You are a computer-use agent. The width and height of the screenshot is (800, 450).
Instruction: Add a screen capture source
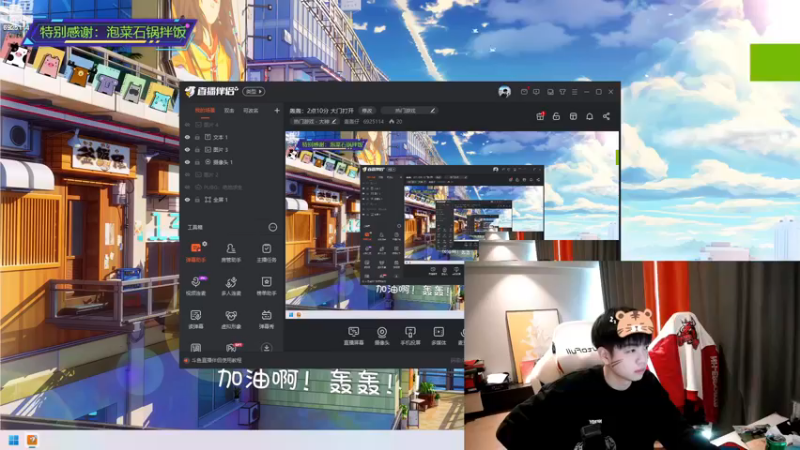click(x=353, y=336)
